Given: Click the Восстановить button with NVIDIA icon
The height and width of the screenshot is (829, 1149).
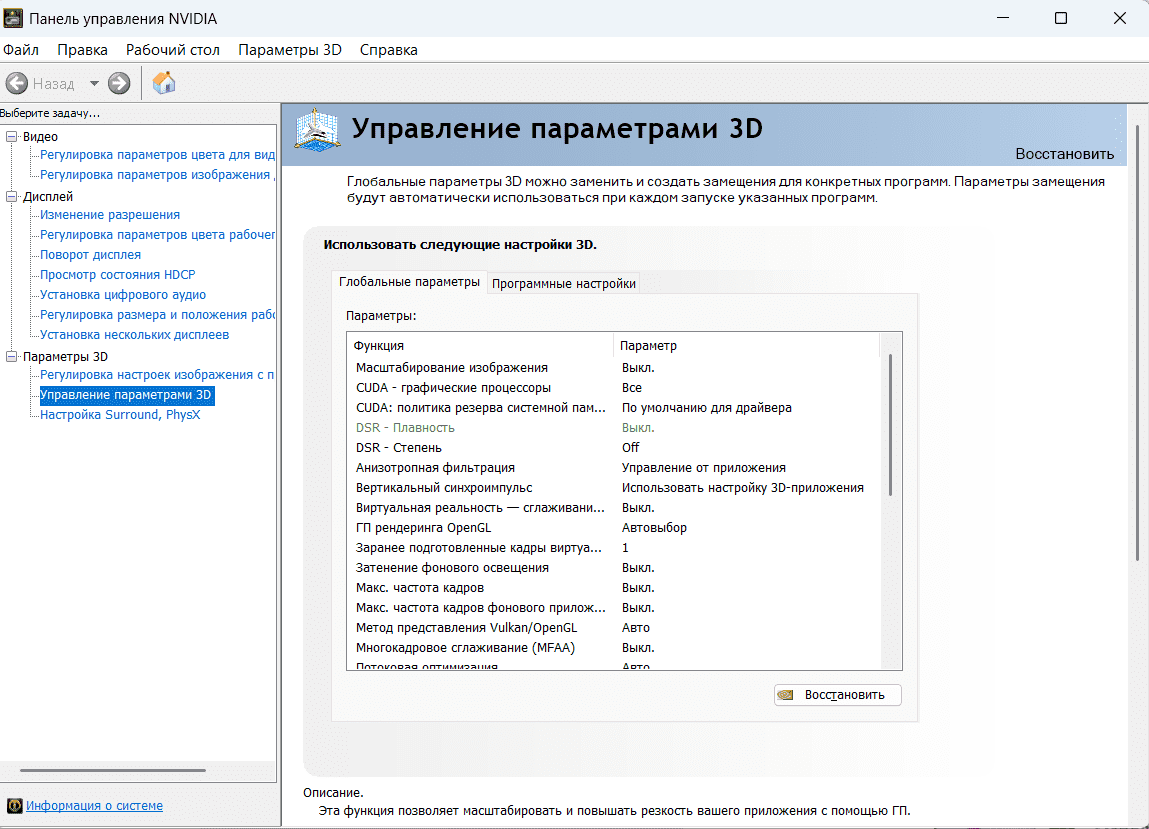Looking at the screenshot, I should pyautogui.click(x=837, y=695).
